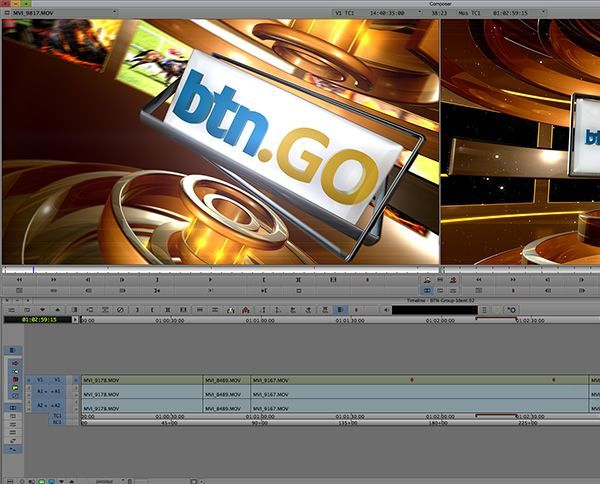Image resolution: width=600 pixels, height=484 pixels.
Task: Step back one frame in the record monitor
Action: click(548, 280)
